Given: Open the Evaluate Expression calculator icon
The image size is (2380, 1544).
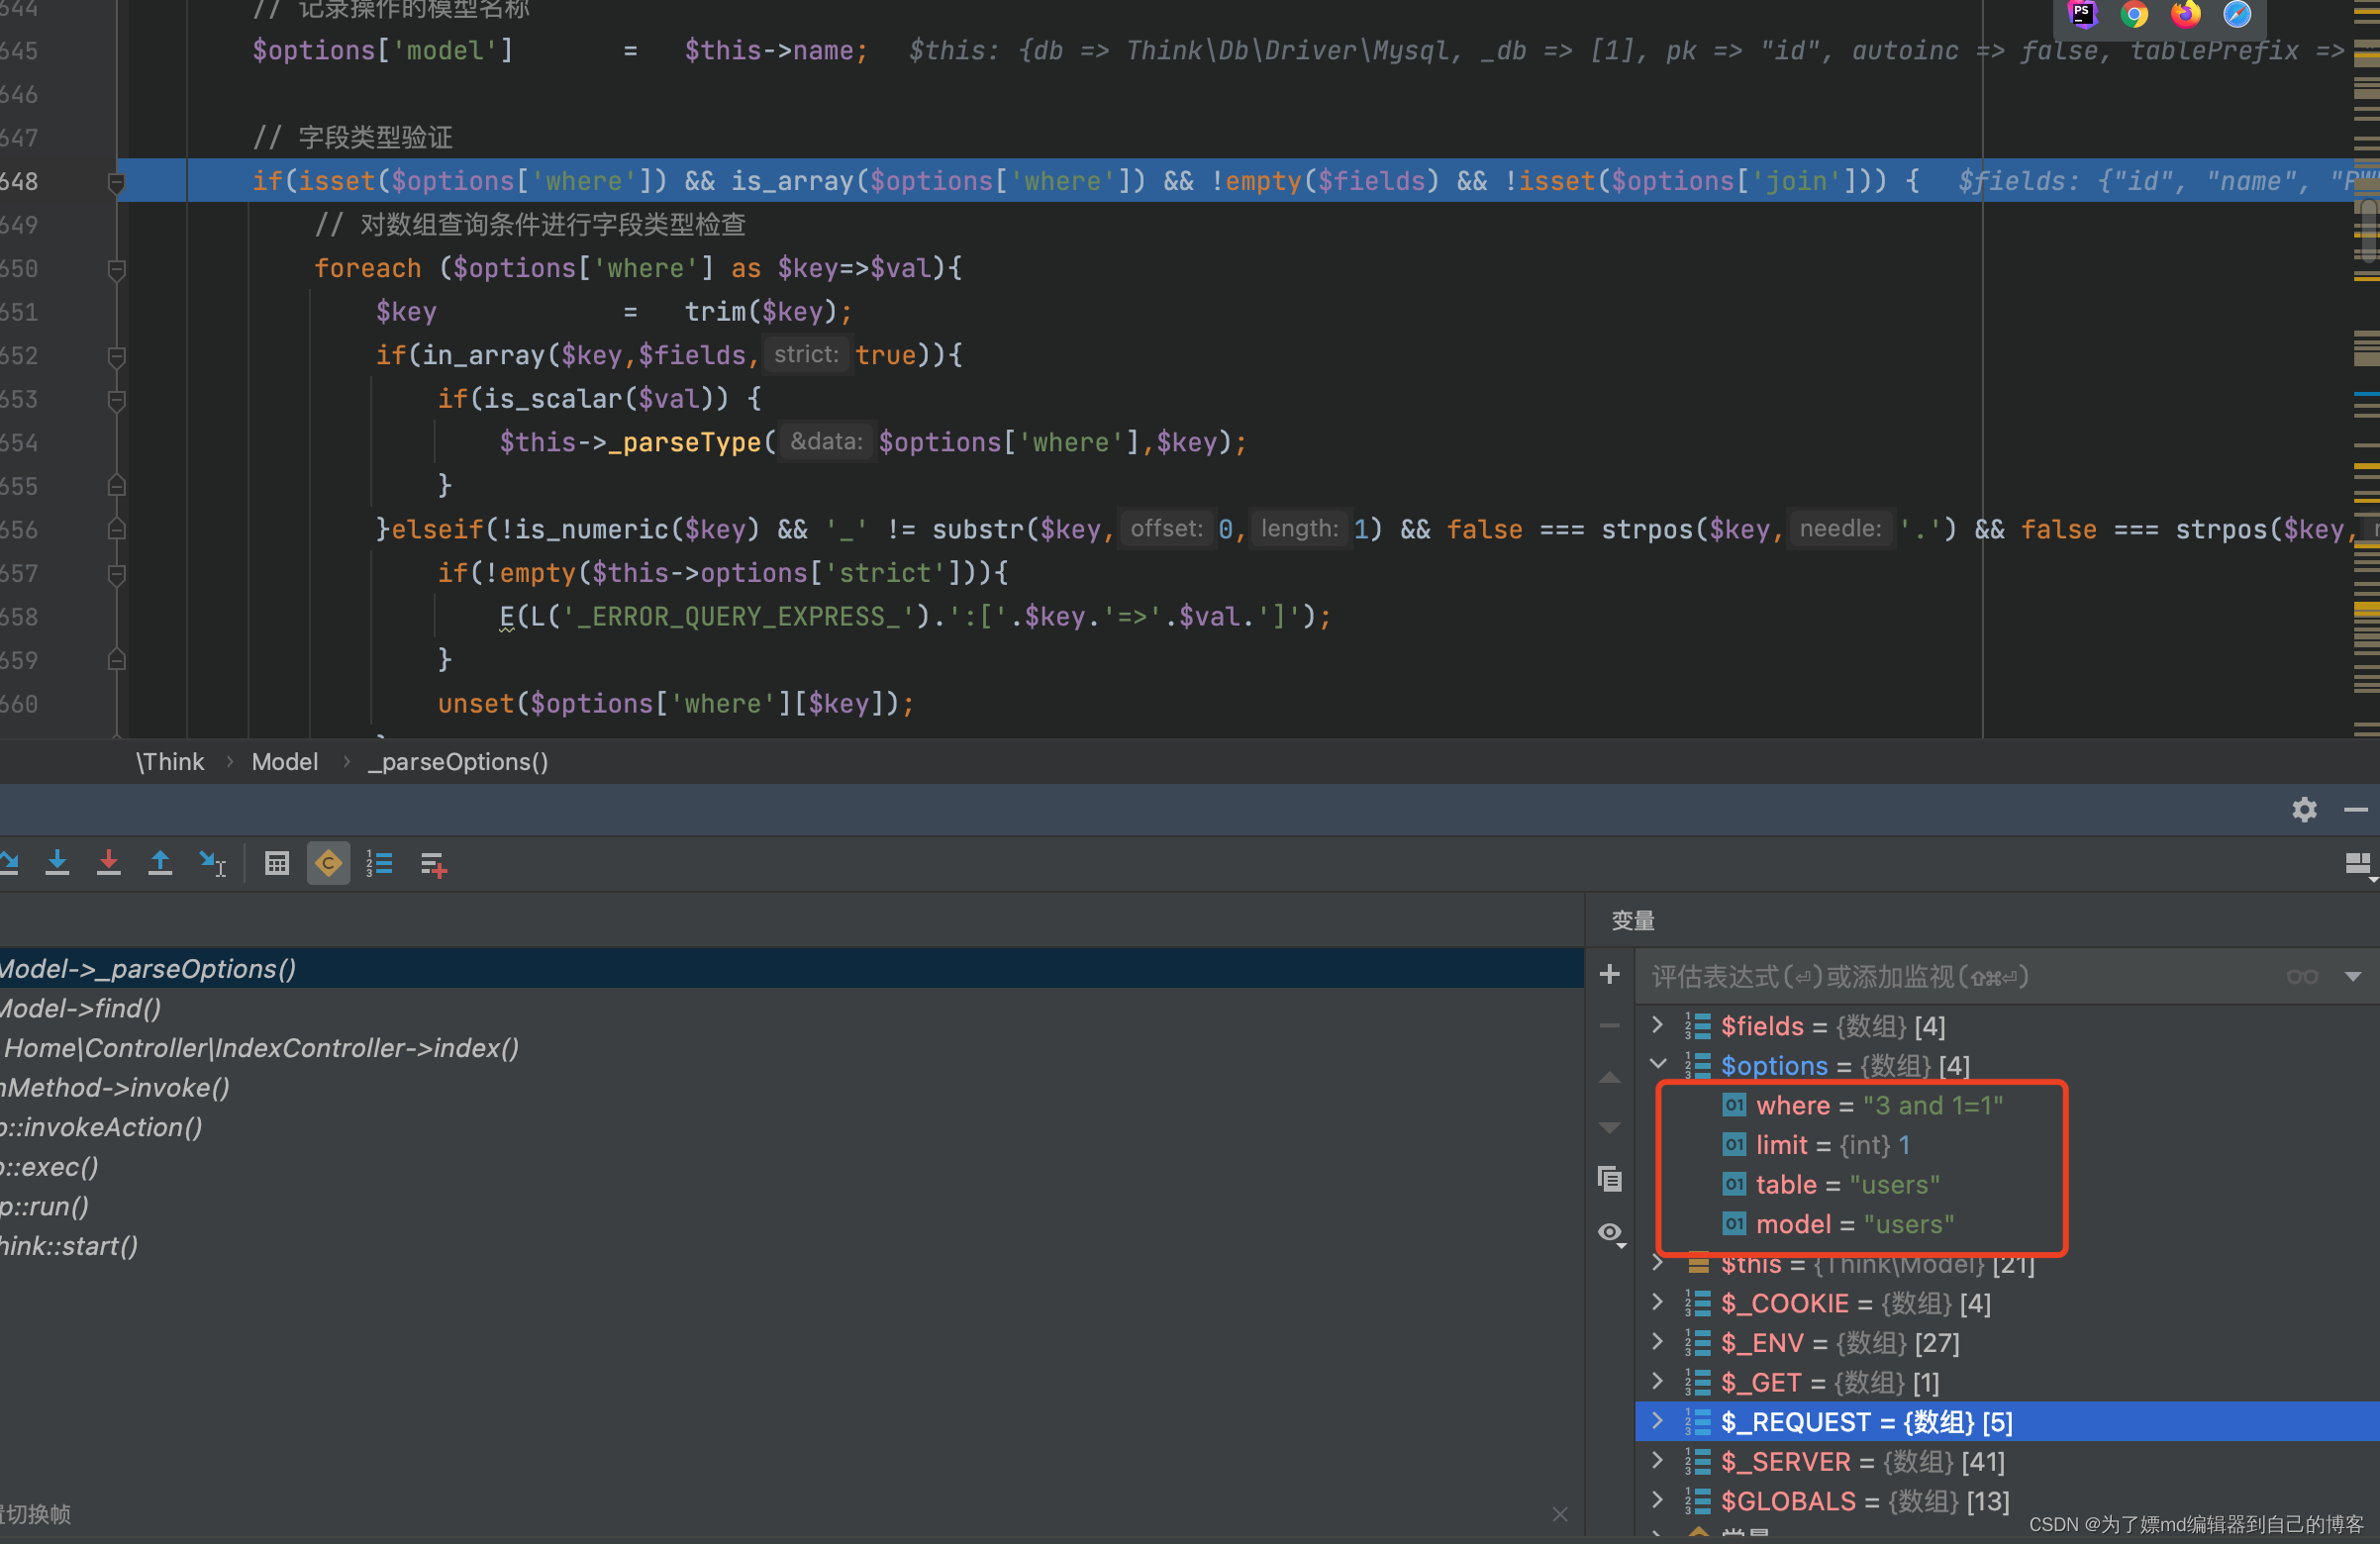Looking at the screenshot, I should (277, 863).
